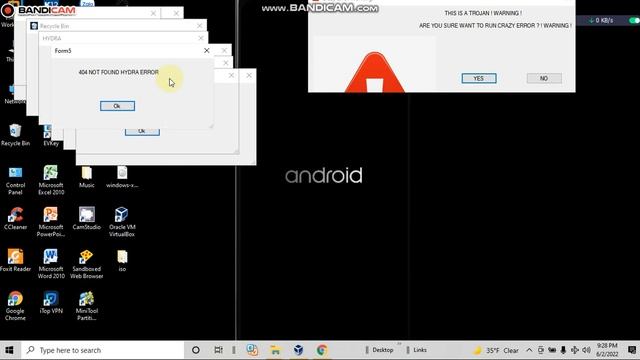Show hidden system tray icons
The width and height of the screenshot is (640, 360).
click(529, 350)
